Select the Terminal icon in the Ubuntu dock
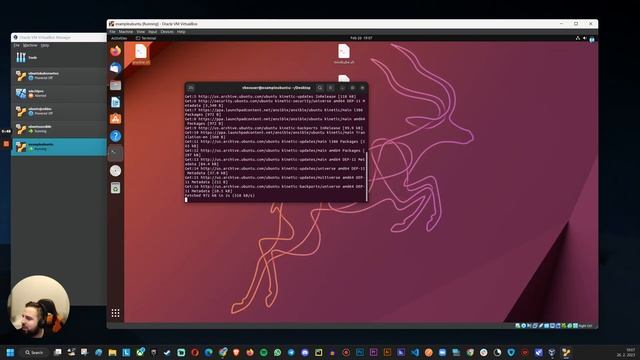Viewport: 640px width, 360px height. (x=116, y=153)
